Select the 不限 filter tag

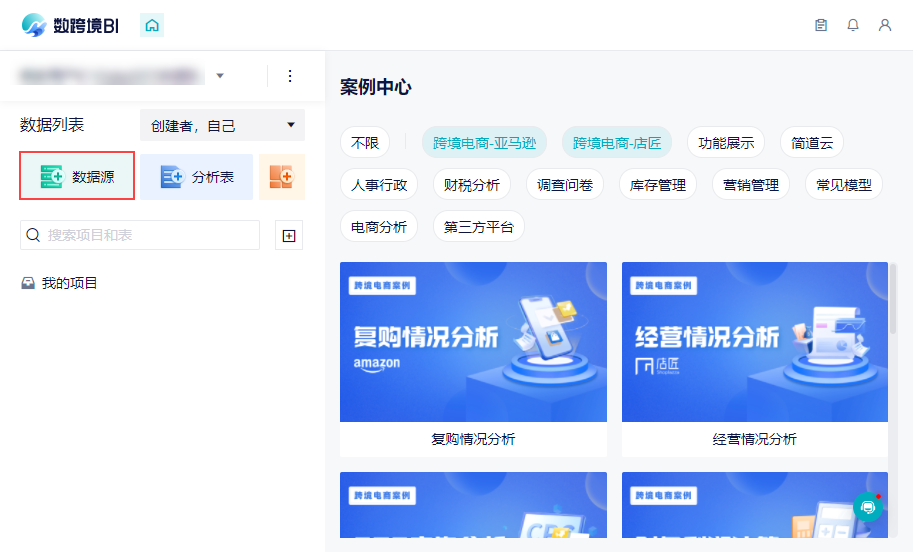365,143
